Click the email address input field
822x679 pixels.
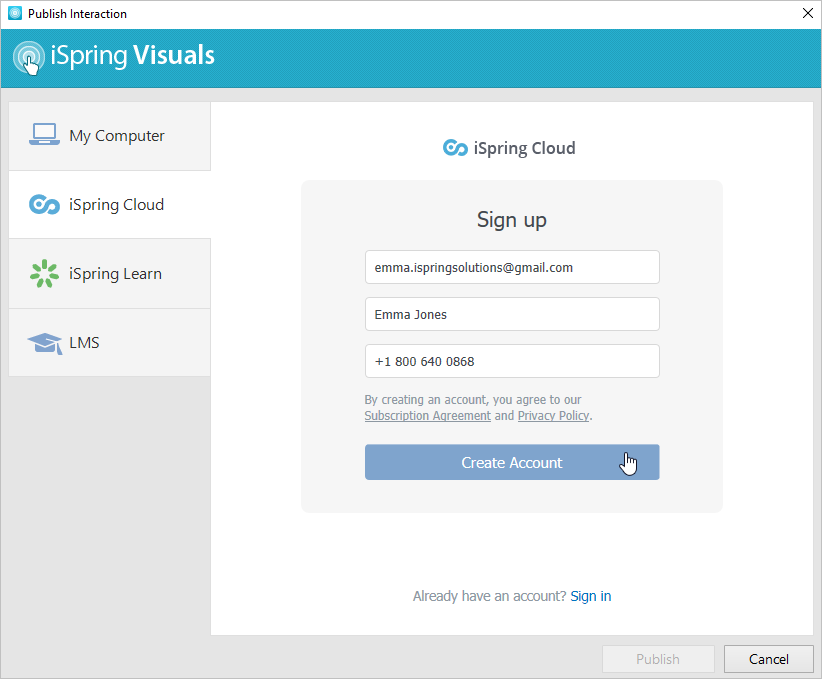(x=512, y=267)
